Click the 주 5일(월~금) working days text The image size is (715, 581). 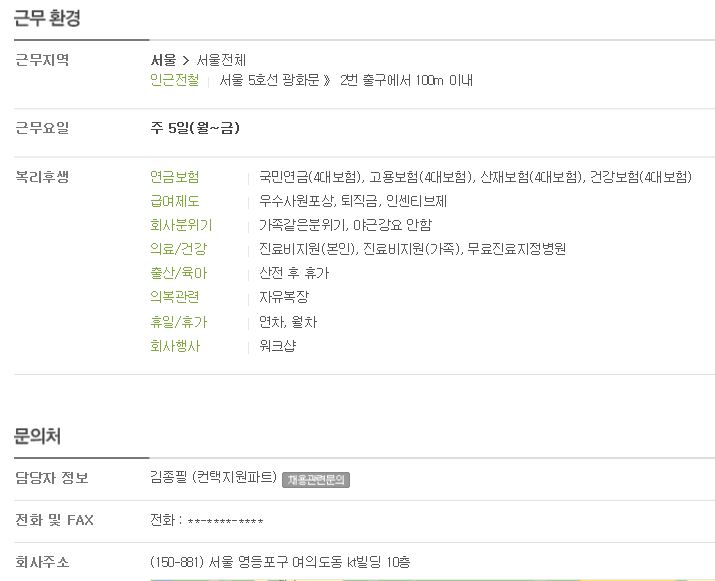pyautogui.click(x=195, y=128)
